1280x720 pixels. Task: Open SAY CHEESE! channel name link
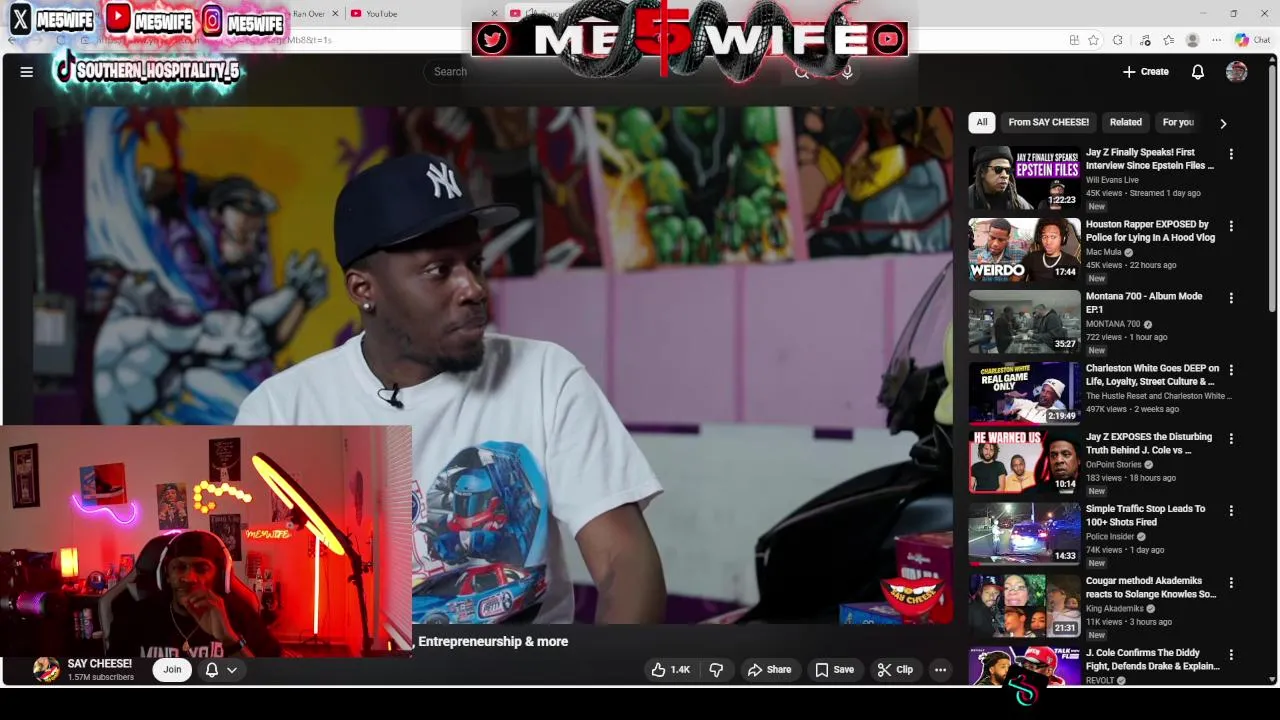tap(99, 664)
